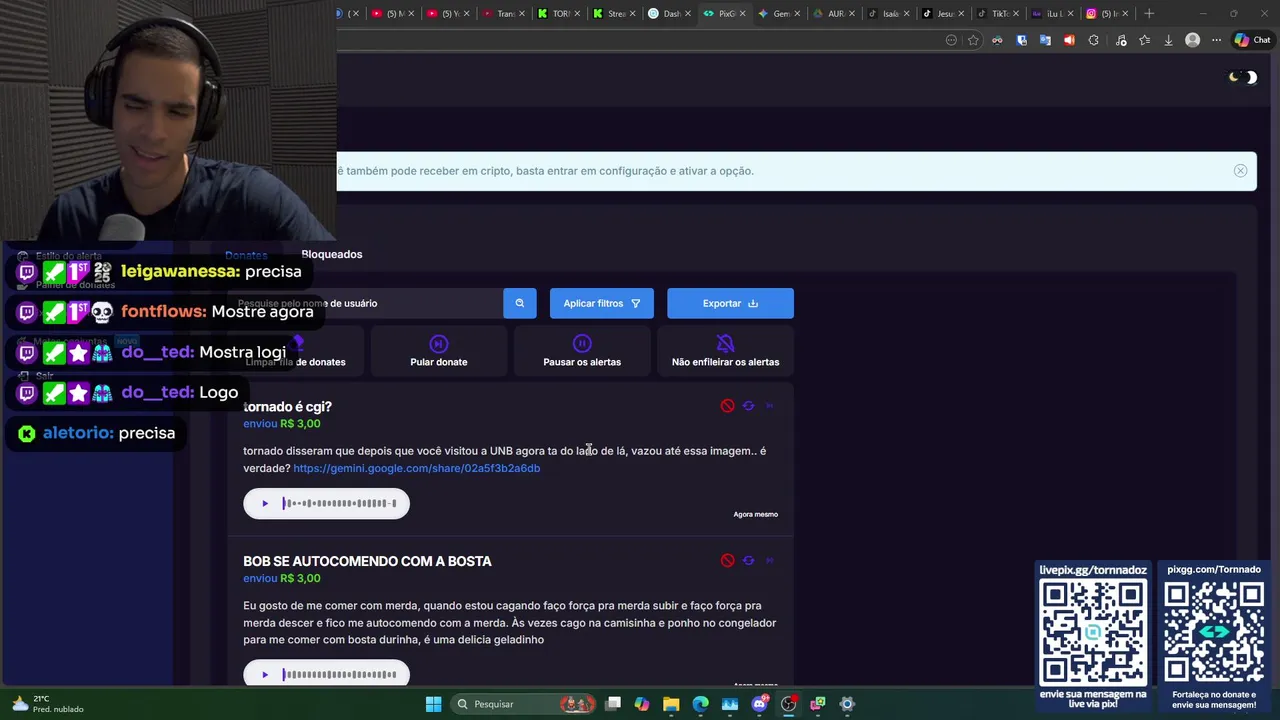Click Pausar os alertas
The image size is (1280, 720).
582,352
